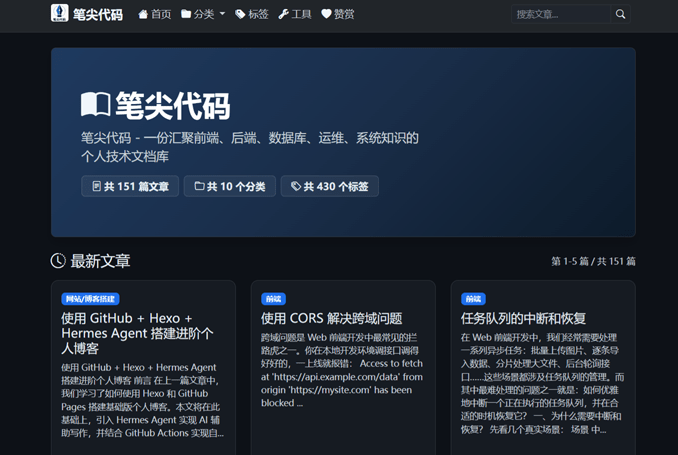Click the home icon beside 首页
Viewport: 678px width, 455px height.
click(x=143, y=14)
